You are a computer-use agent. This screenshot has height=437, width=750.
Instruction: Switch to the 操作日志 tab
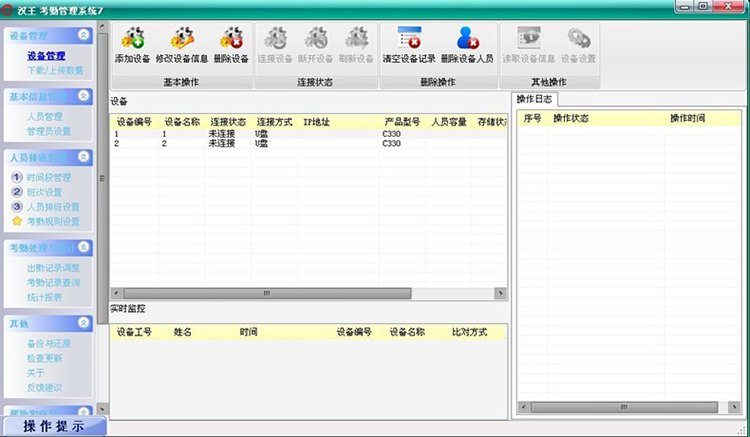(x=534, y=99)
